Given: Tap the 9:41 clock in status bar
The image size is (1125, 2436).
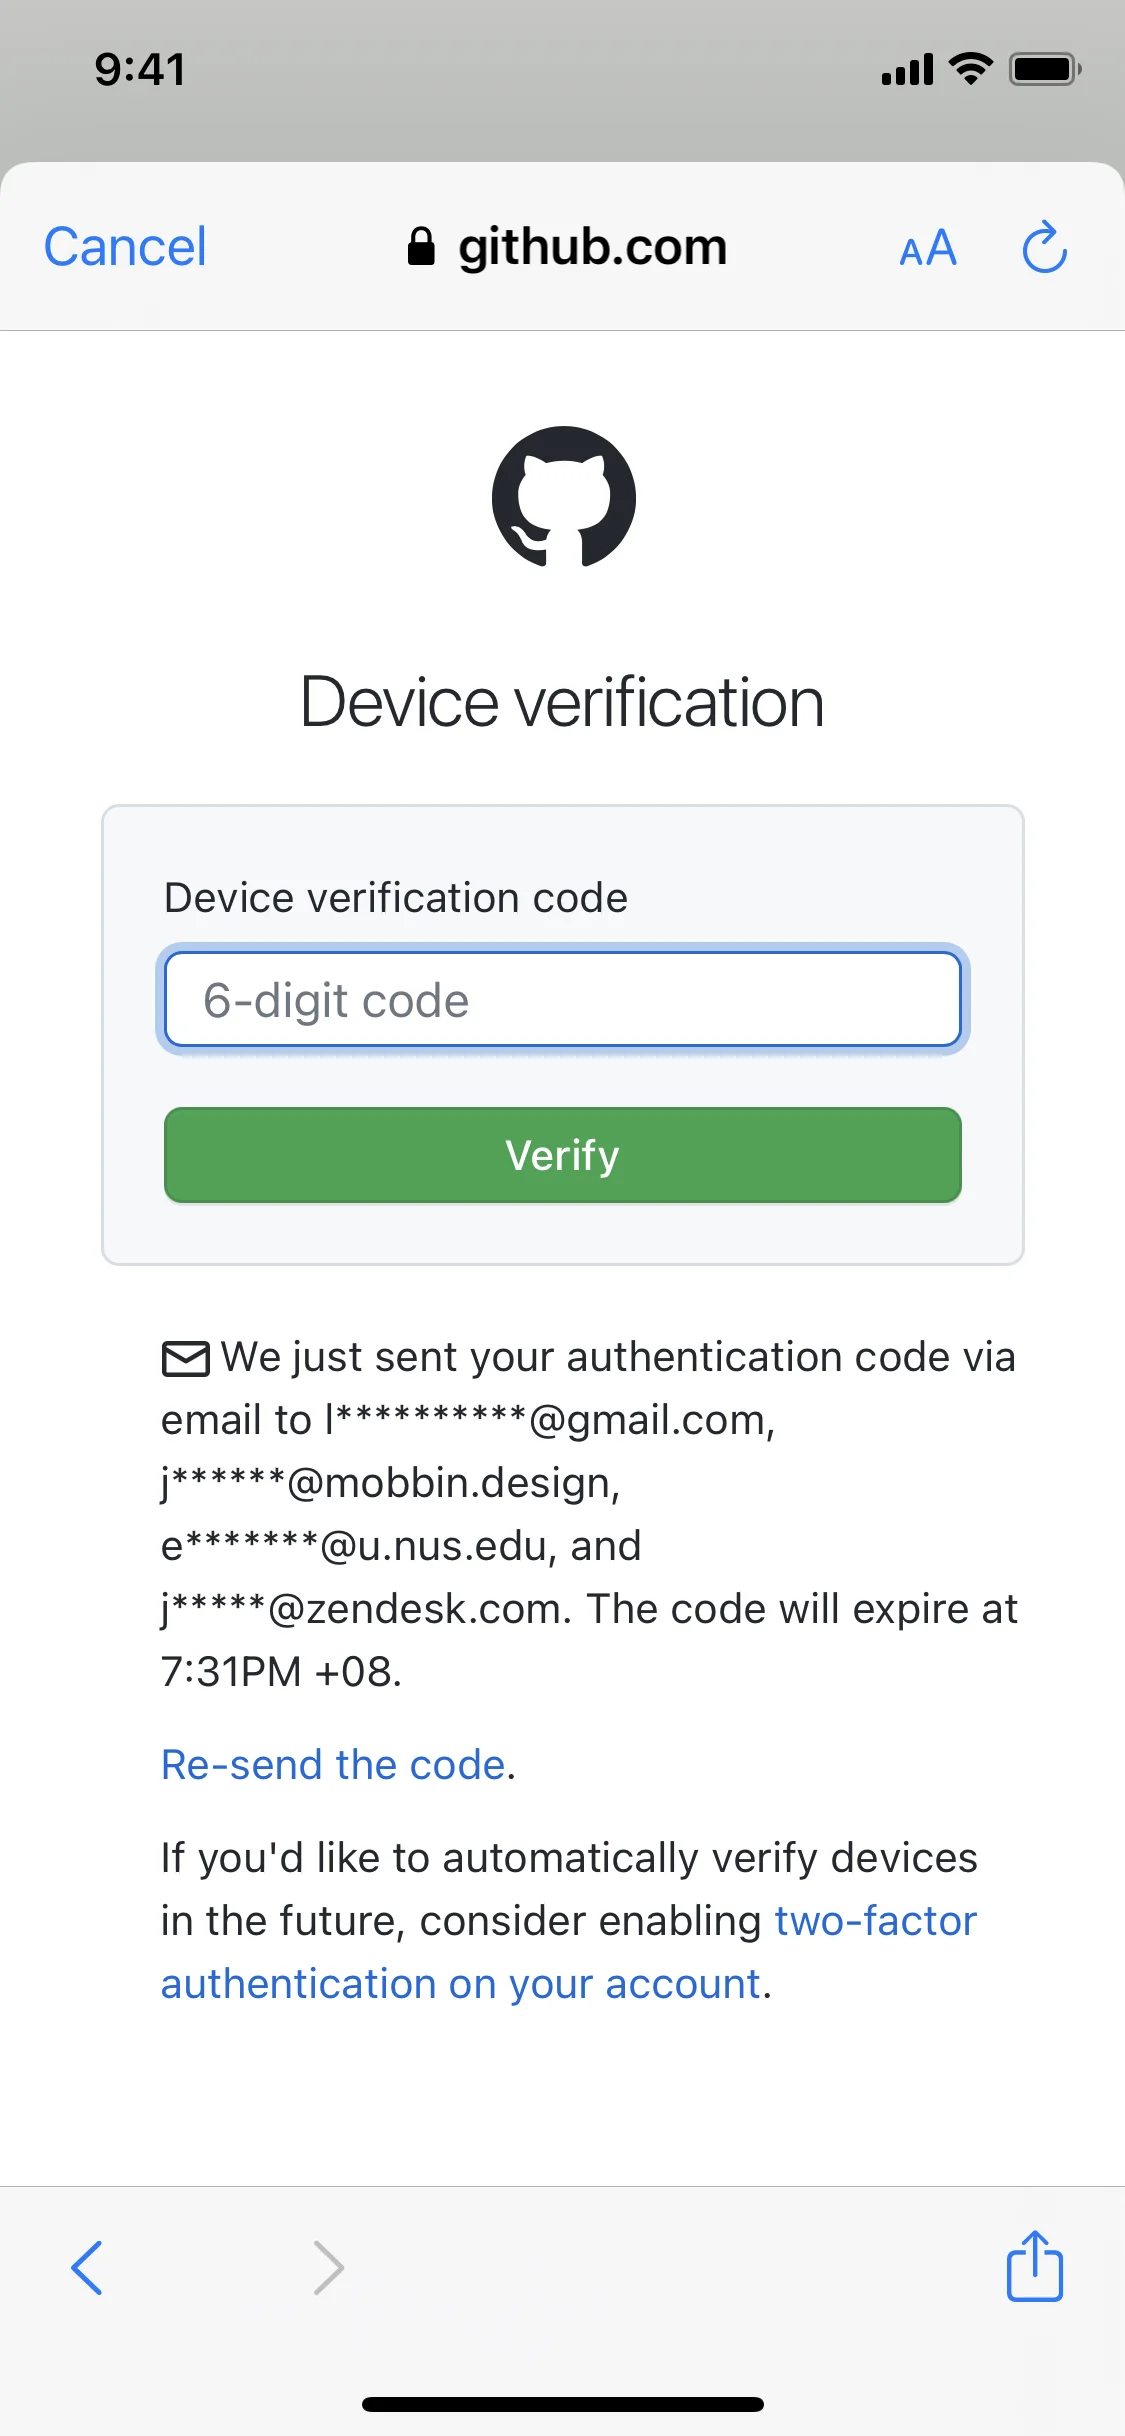Looking at the screenshot, I should pyautogui.click(x=137, y=68).
